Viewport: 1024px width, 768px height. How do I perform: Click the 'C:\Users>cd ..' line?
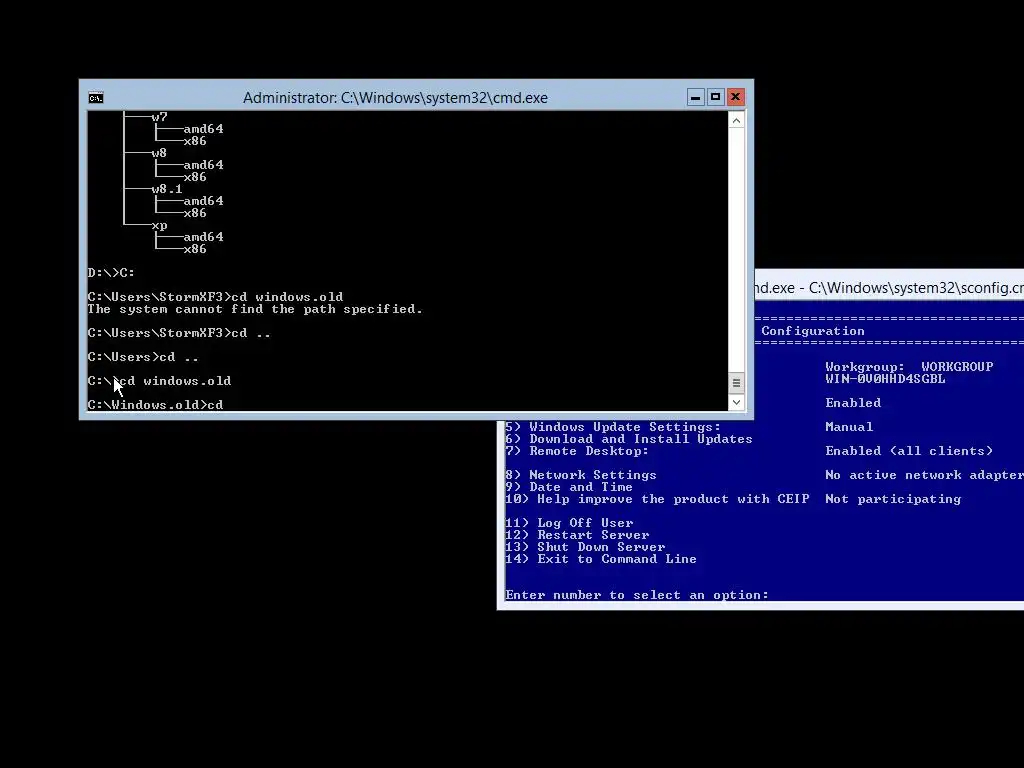click(x=143, y=357)
